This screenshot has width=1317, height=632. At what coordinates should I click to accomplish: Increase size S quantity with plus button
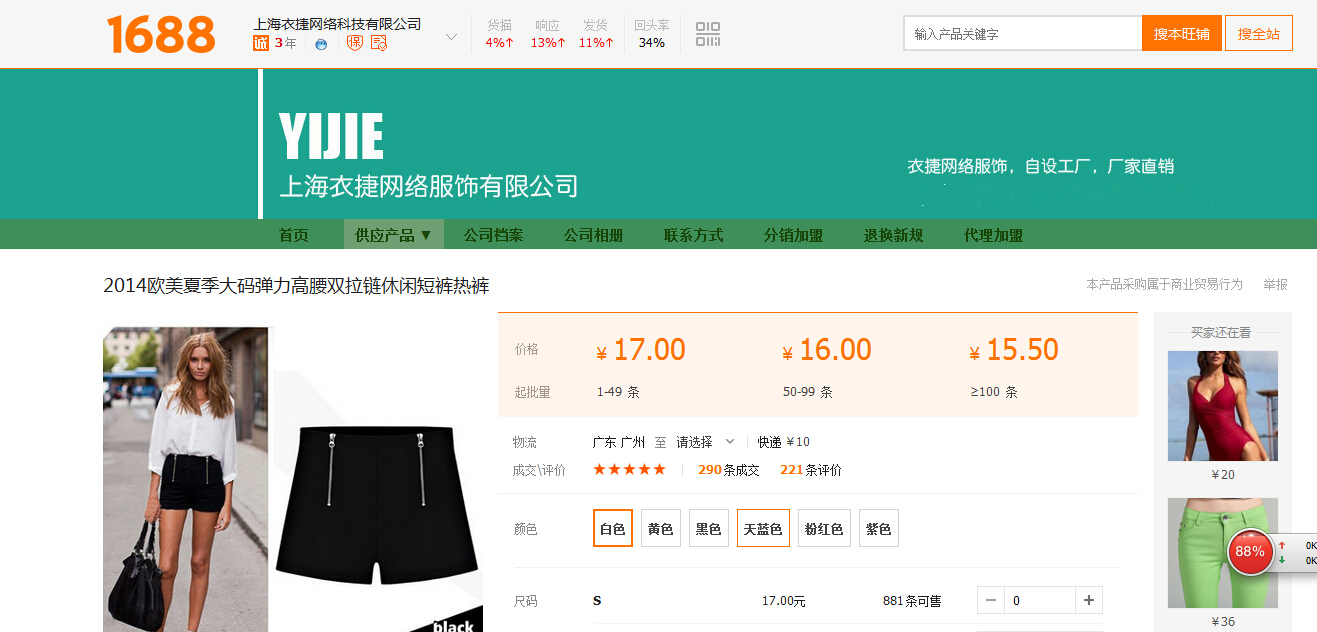point(1088,600)
